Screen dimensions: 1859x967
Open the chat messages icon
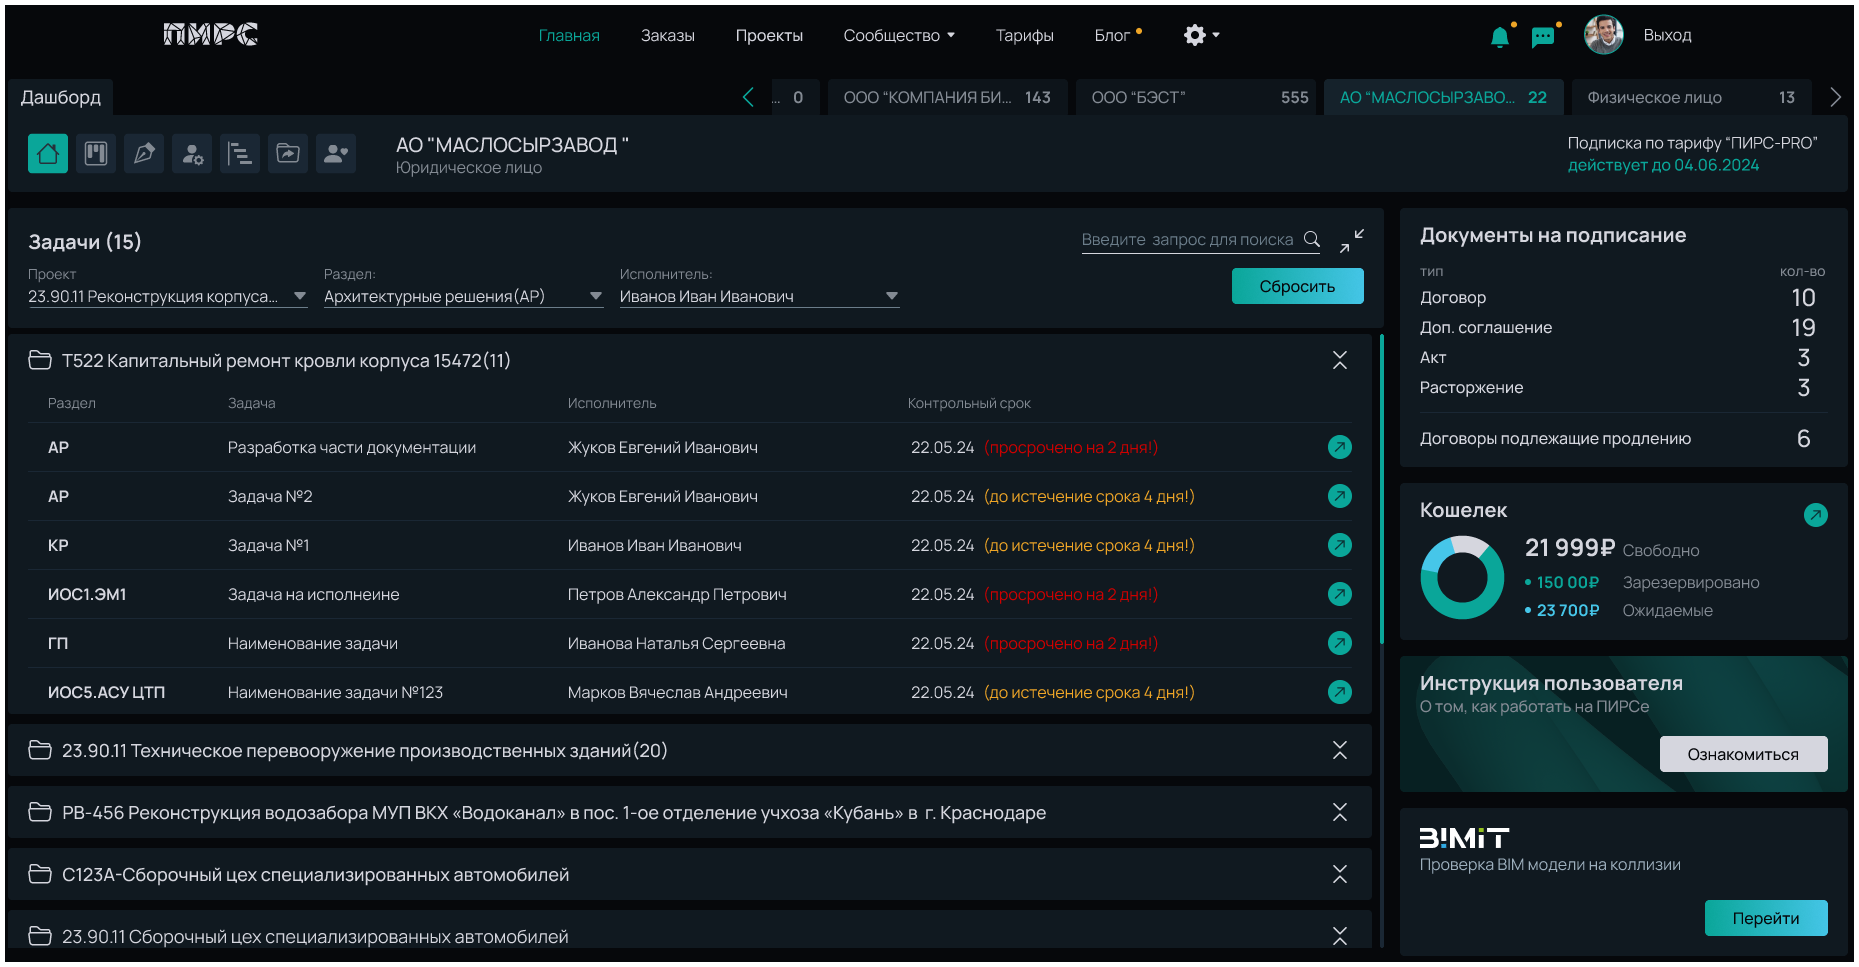pos(1543,37)
